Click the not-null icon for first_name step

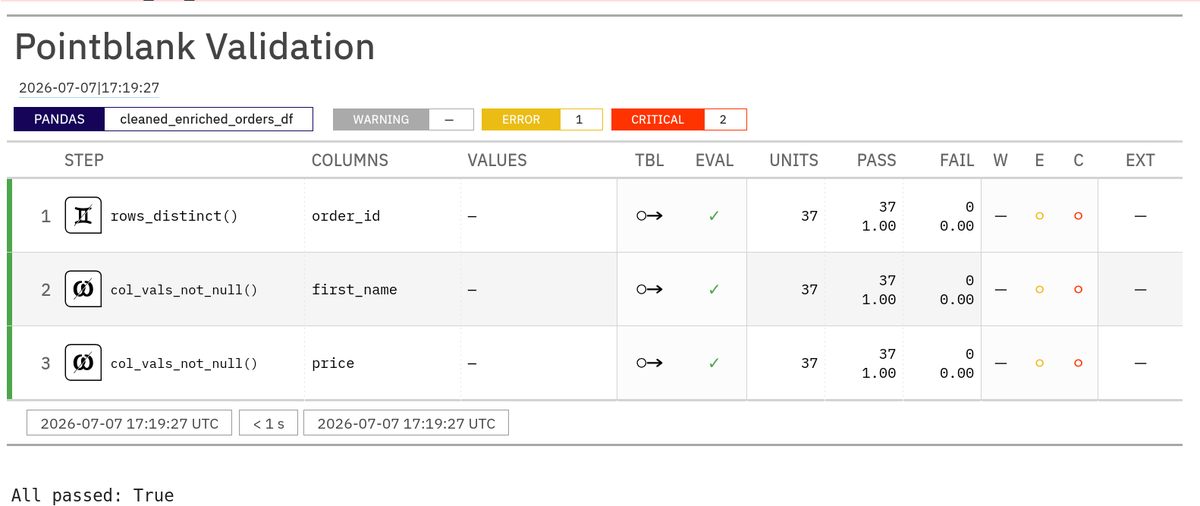tap(82, 289)
